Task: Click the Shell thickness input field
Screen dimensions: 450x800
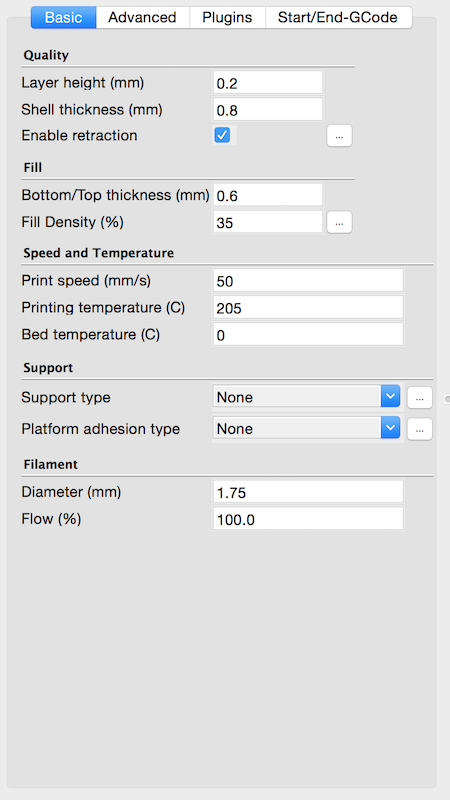Action: (x=268, y=110)
